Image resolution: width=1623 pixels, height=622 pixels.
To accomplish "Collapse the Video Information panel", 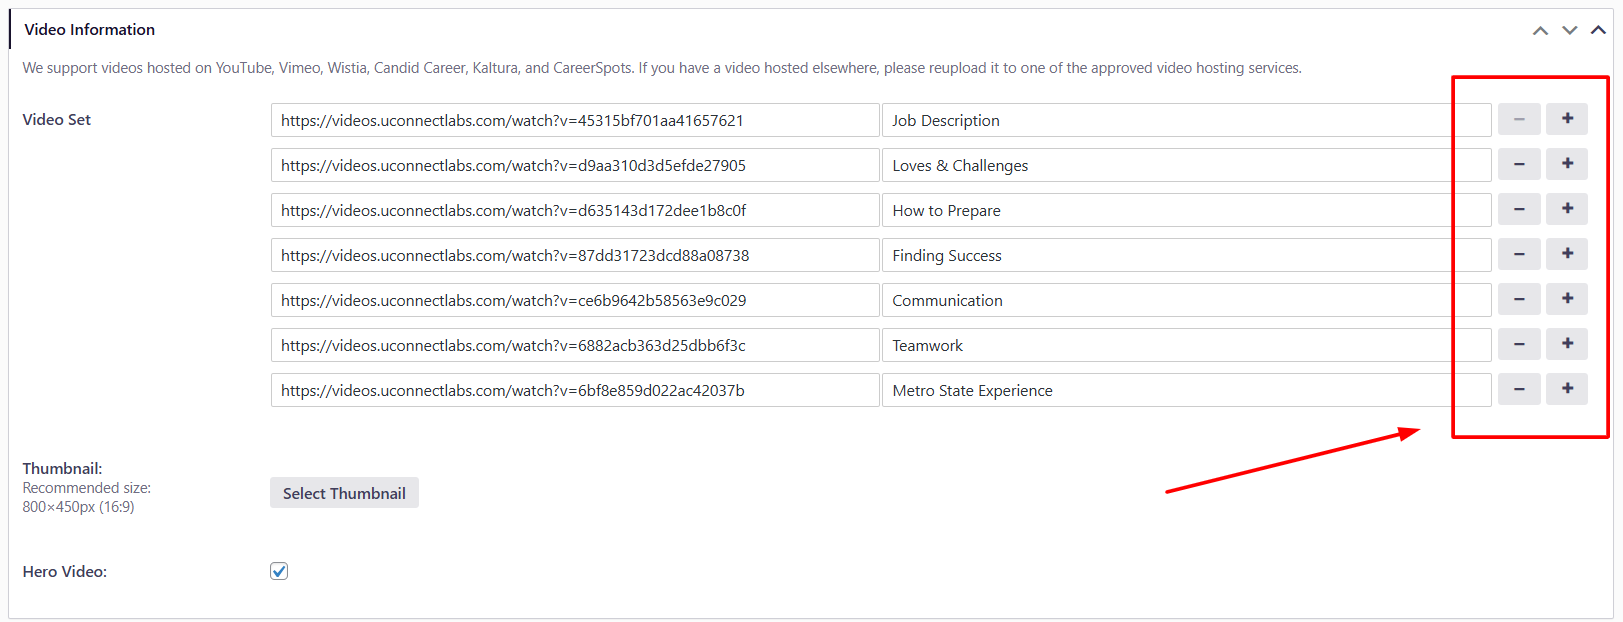I will pos(1598,31).
